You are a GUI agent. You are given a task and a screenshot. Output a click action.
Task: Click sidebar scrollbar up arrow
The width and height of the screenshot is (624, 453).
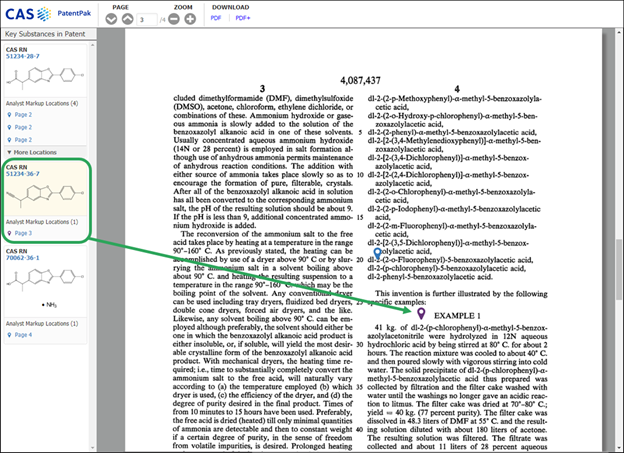click(x=93, y=45)
